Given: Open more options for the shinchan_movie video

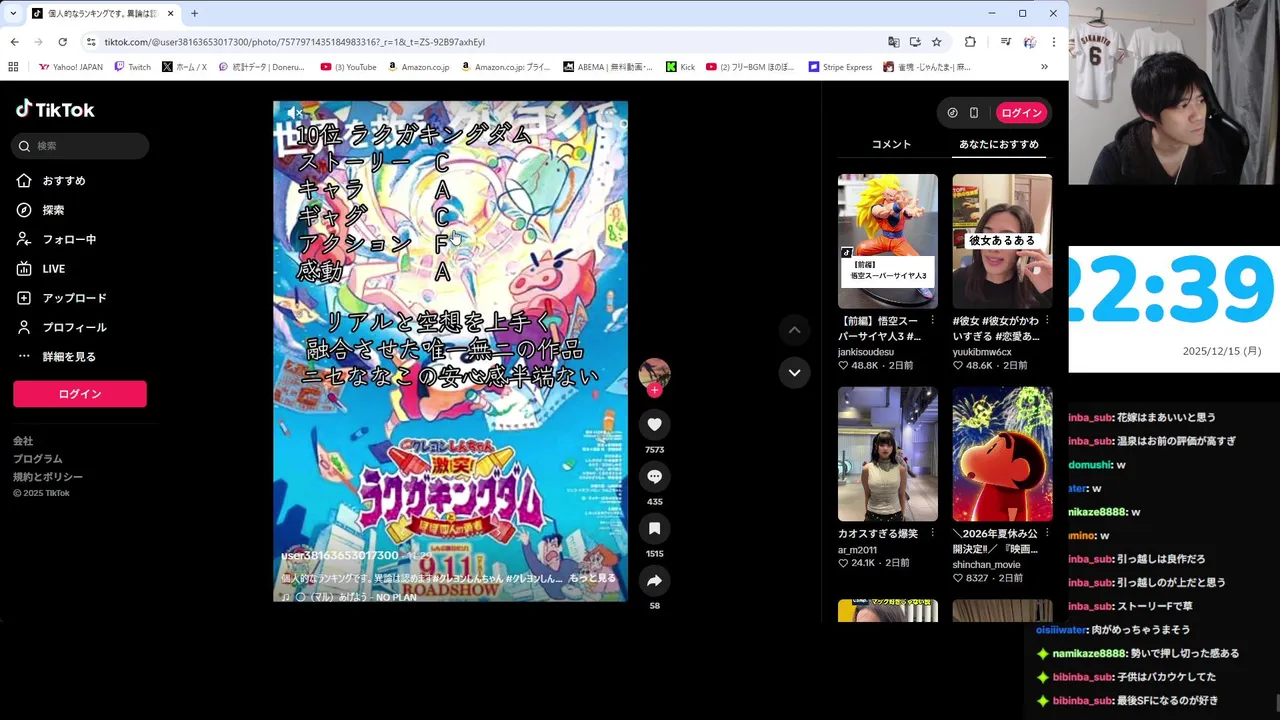Looking at the screenshot, I should click(x=1046, y=534).
